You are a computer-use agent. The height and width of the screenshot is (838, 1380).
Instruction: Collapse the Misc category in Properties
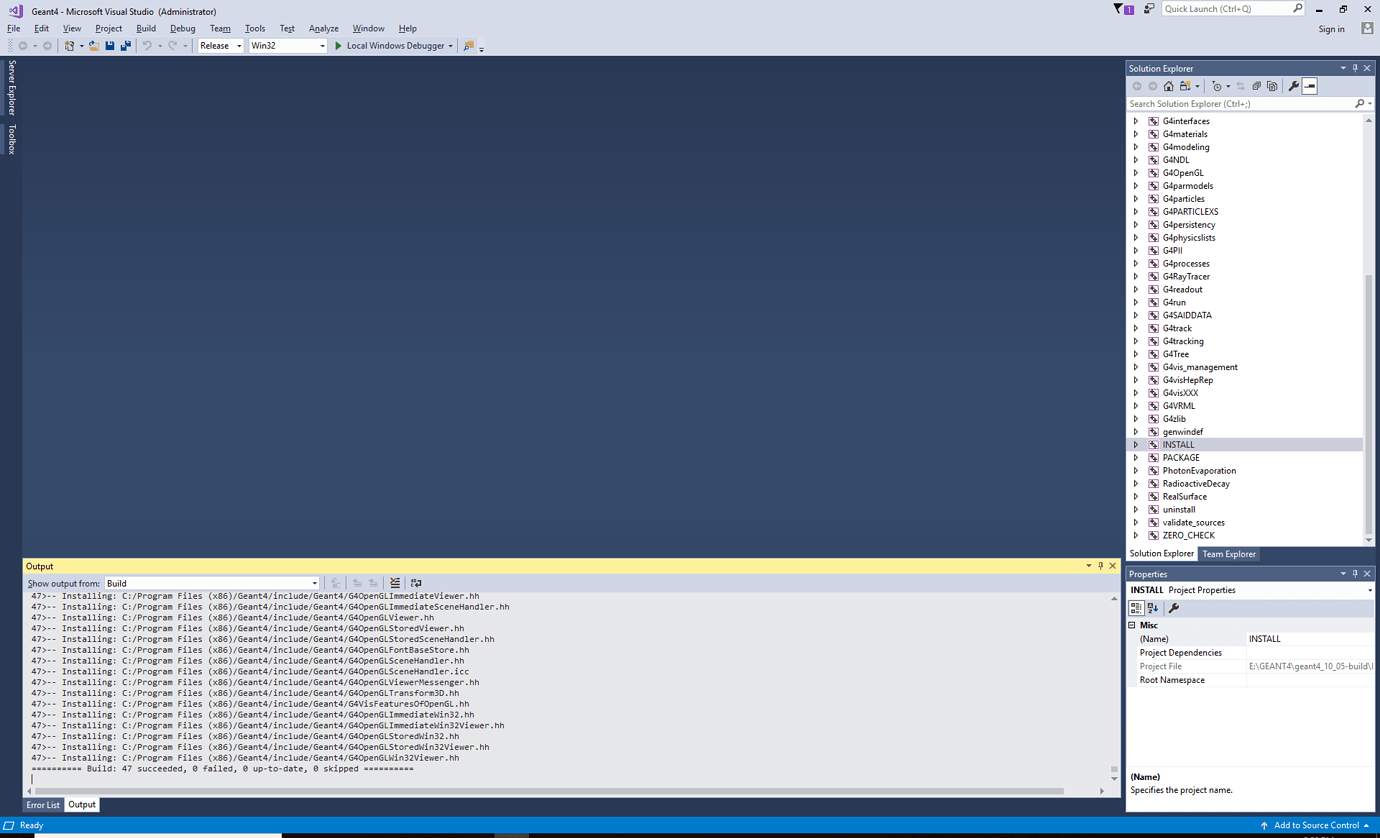1133,625
